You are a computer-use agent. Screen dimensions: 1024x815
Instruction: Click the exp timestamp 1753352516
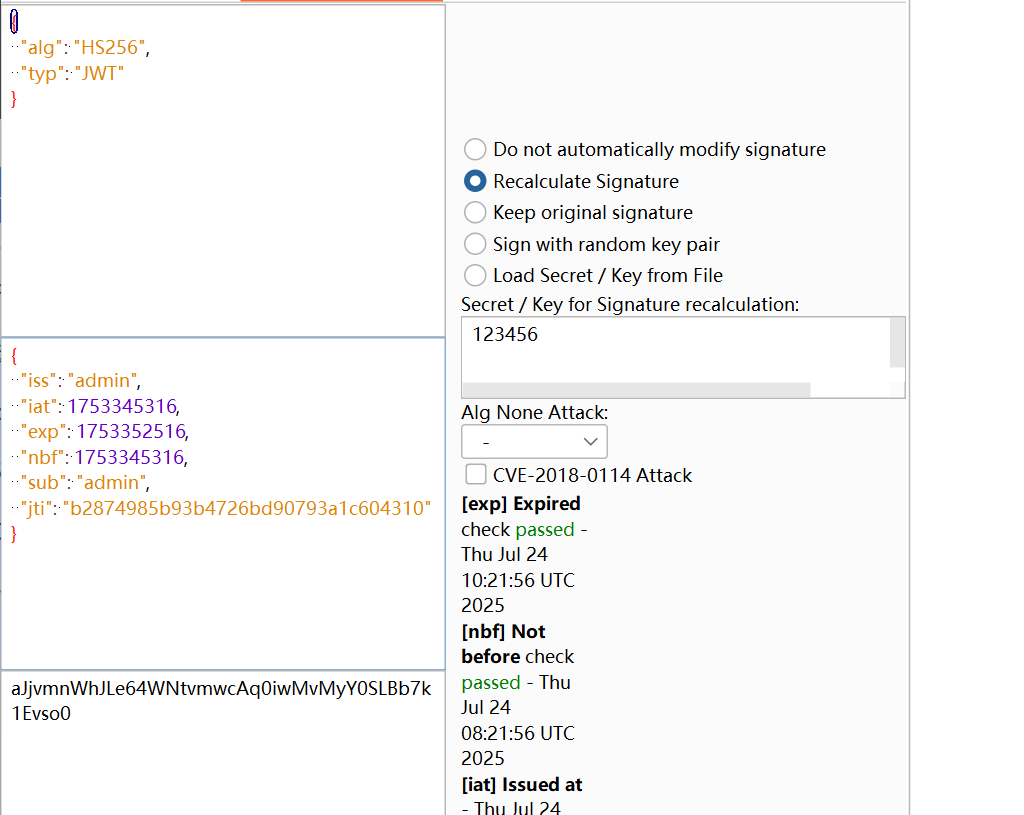tap(130, 432)
